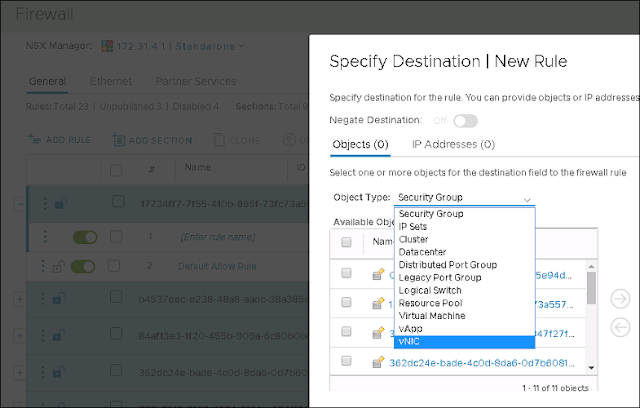Click the up arrow icon next to CLONE
Image resolution: width=640 pixels, height=408 pixels.
289,140
